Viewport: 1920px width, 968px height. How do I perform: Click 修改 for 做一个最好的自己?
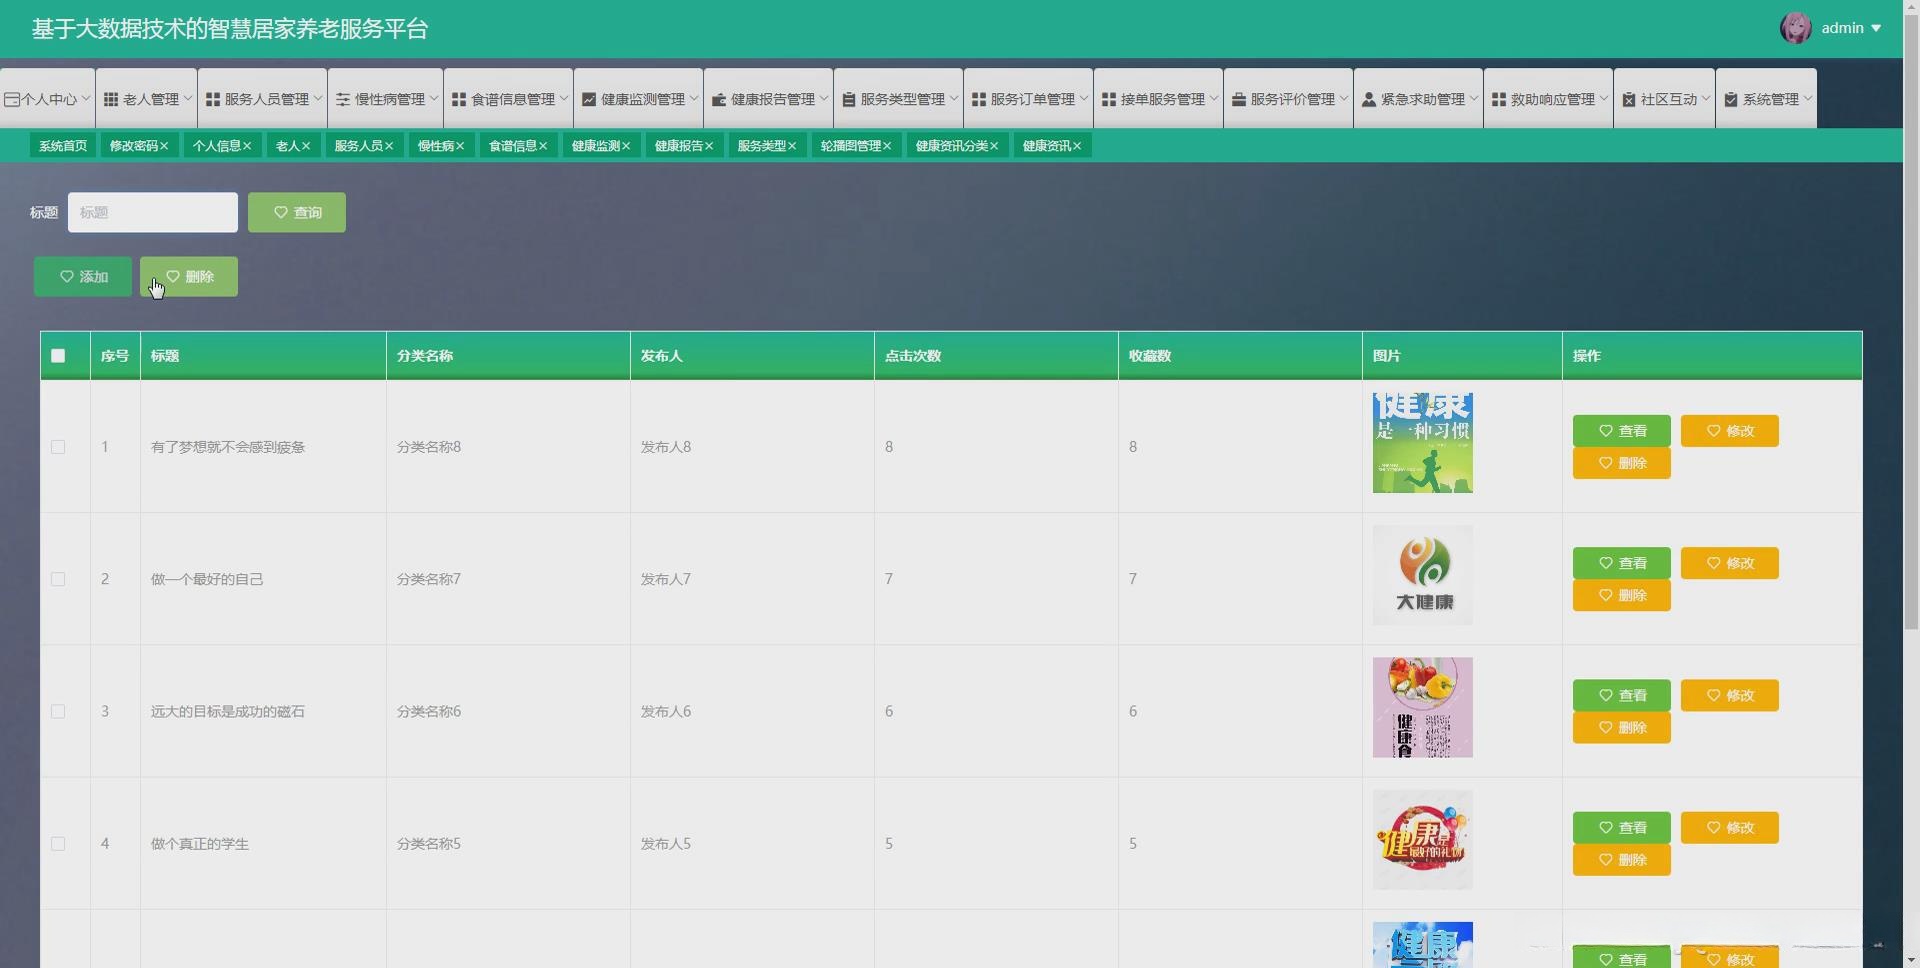pos(1730,563)
